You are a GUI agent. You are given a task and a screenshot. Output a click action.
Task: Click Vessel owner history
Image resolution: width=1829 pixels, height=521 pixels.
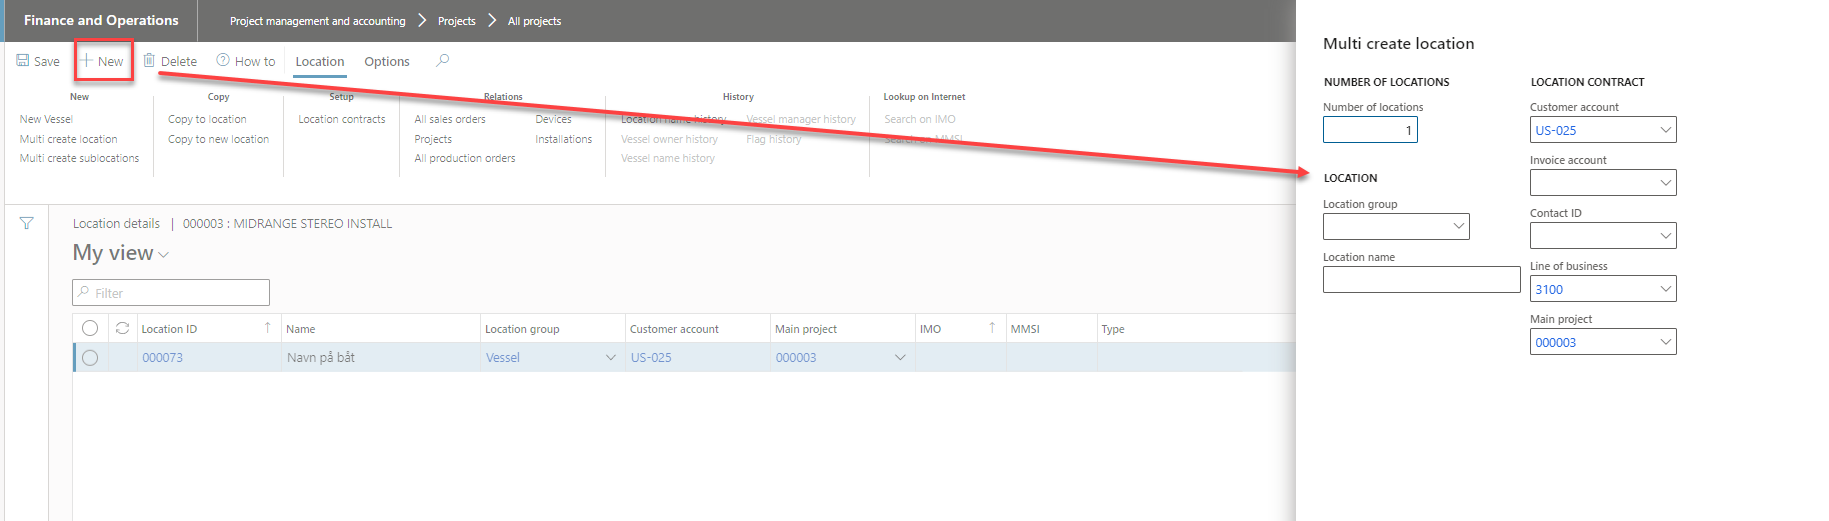coord(669,139)
